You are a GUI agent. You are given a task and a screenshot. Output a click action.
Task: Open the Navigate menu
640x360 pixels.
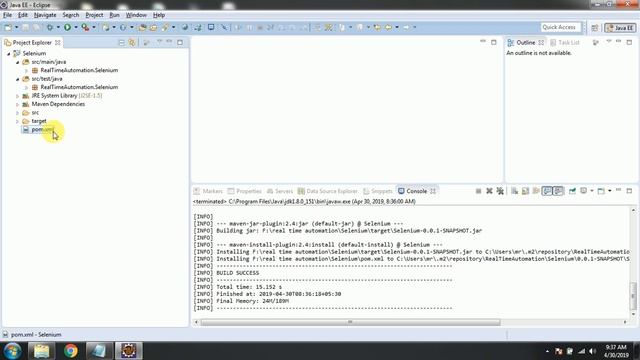(45, 15)
